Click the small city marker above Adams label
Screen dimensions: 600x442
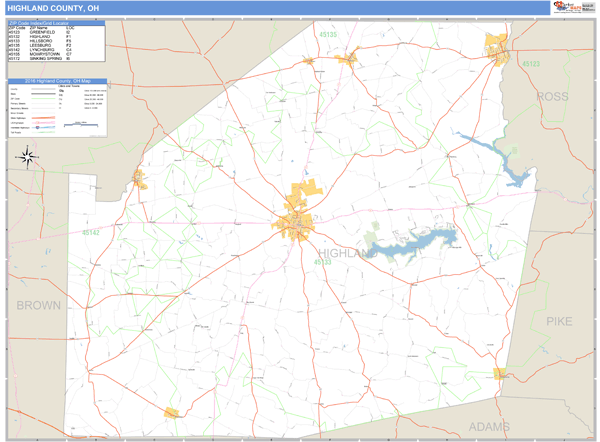tap(499, 373)
